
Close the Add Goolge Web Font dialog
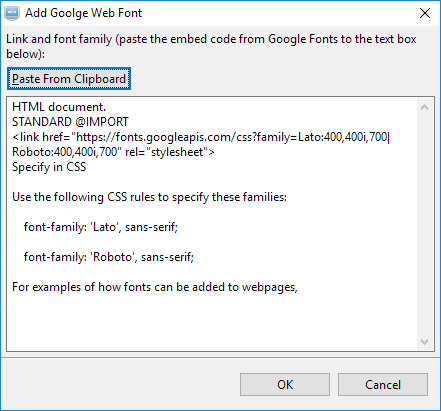coord(425,13)
